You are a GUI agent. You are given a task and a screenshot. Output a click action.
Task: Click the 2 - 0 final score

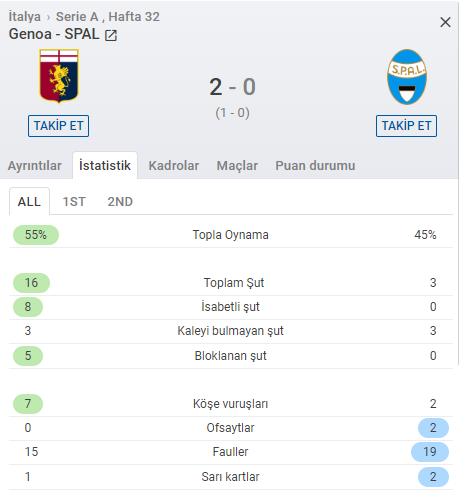click(x=232, y=87)
